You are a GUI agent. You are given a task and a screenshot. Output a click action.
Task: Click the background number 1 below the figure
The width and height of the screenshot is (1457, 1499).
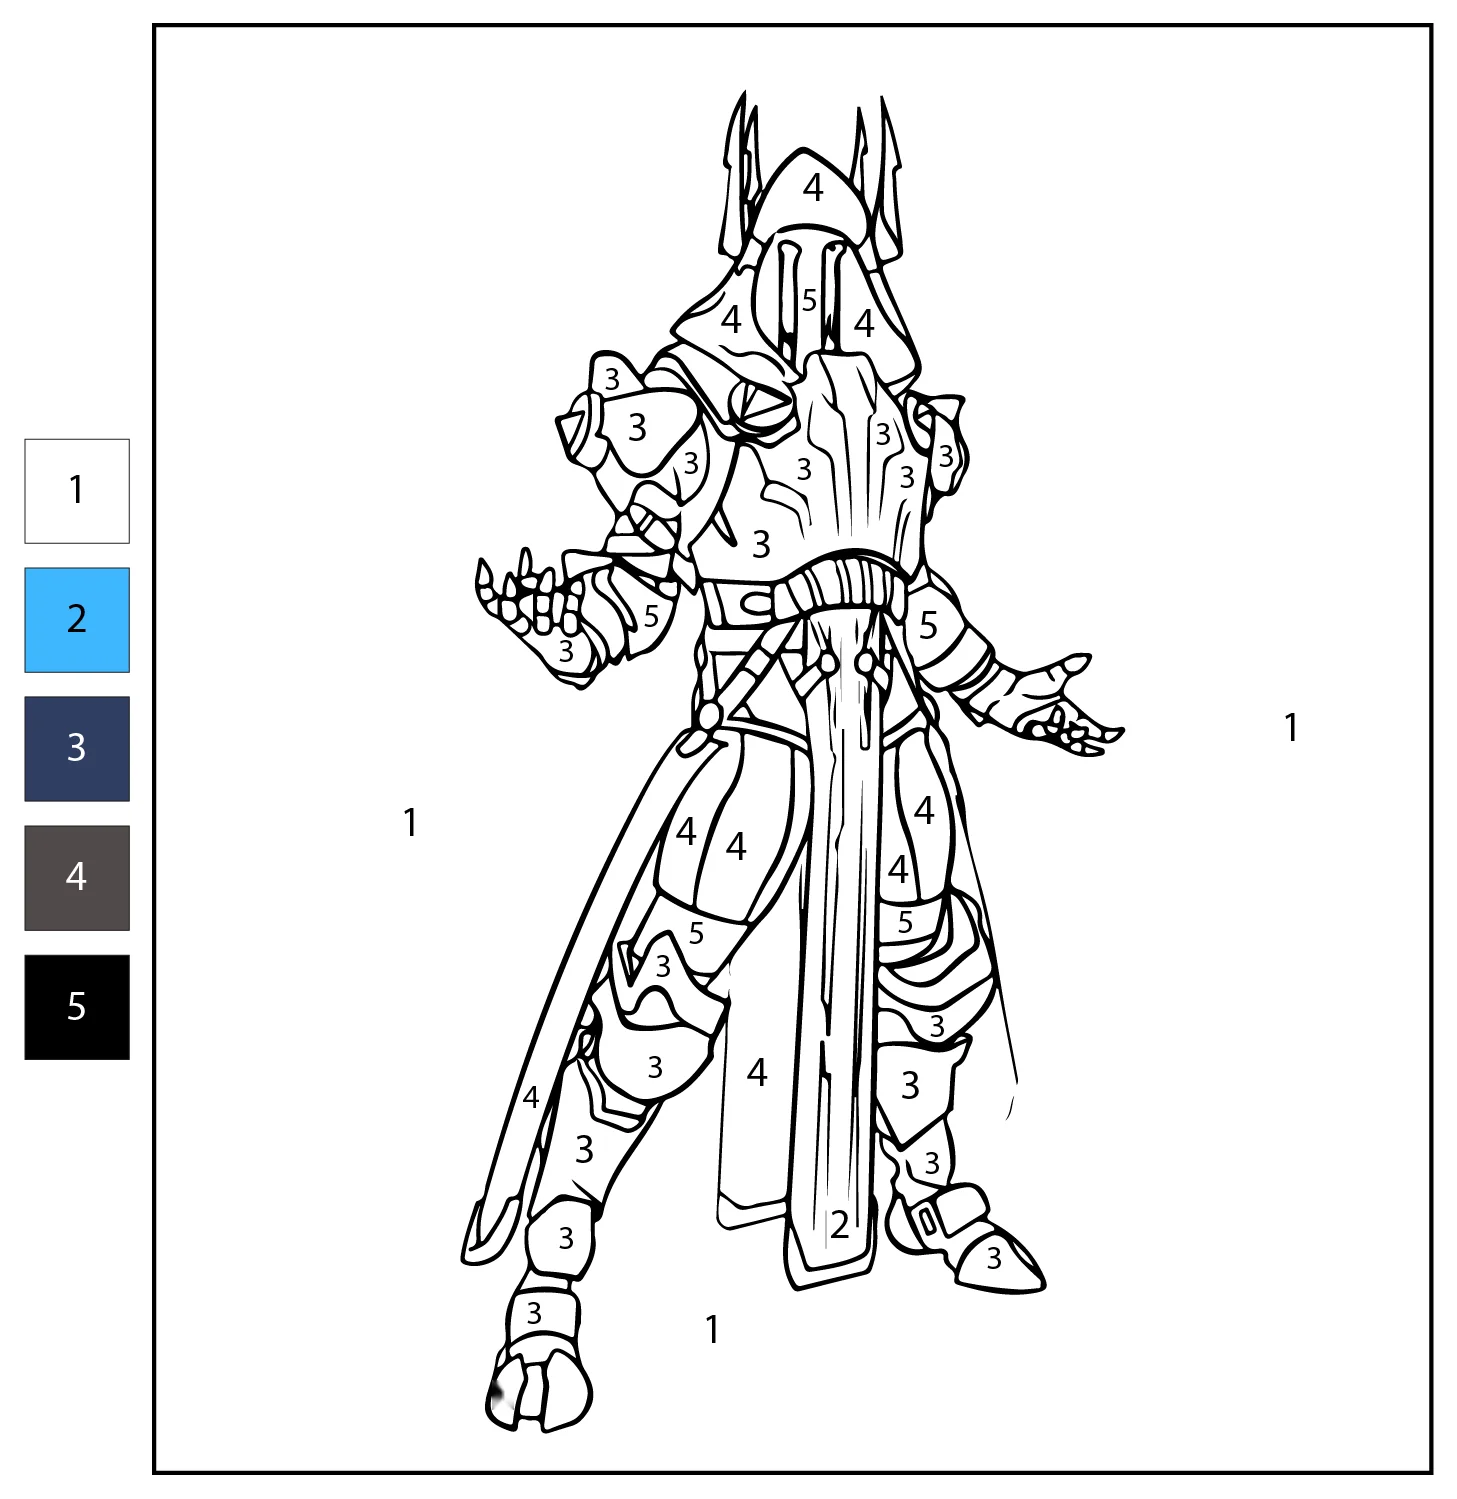(x=712, y=1330)
